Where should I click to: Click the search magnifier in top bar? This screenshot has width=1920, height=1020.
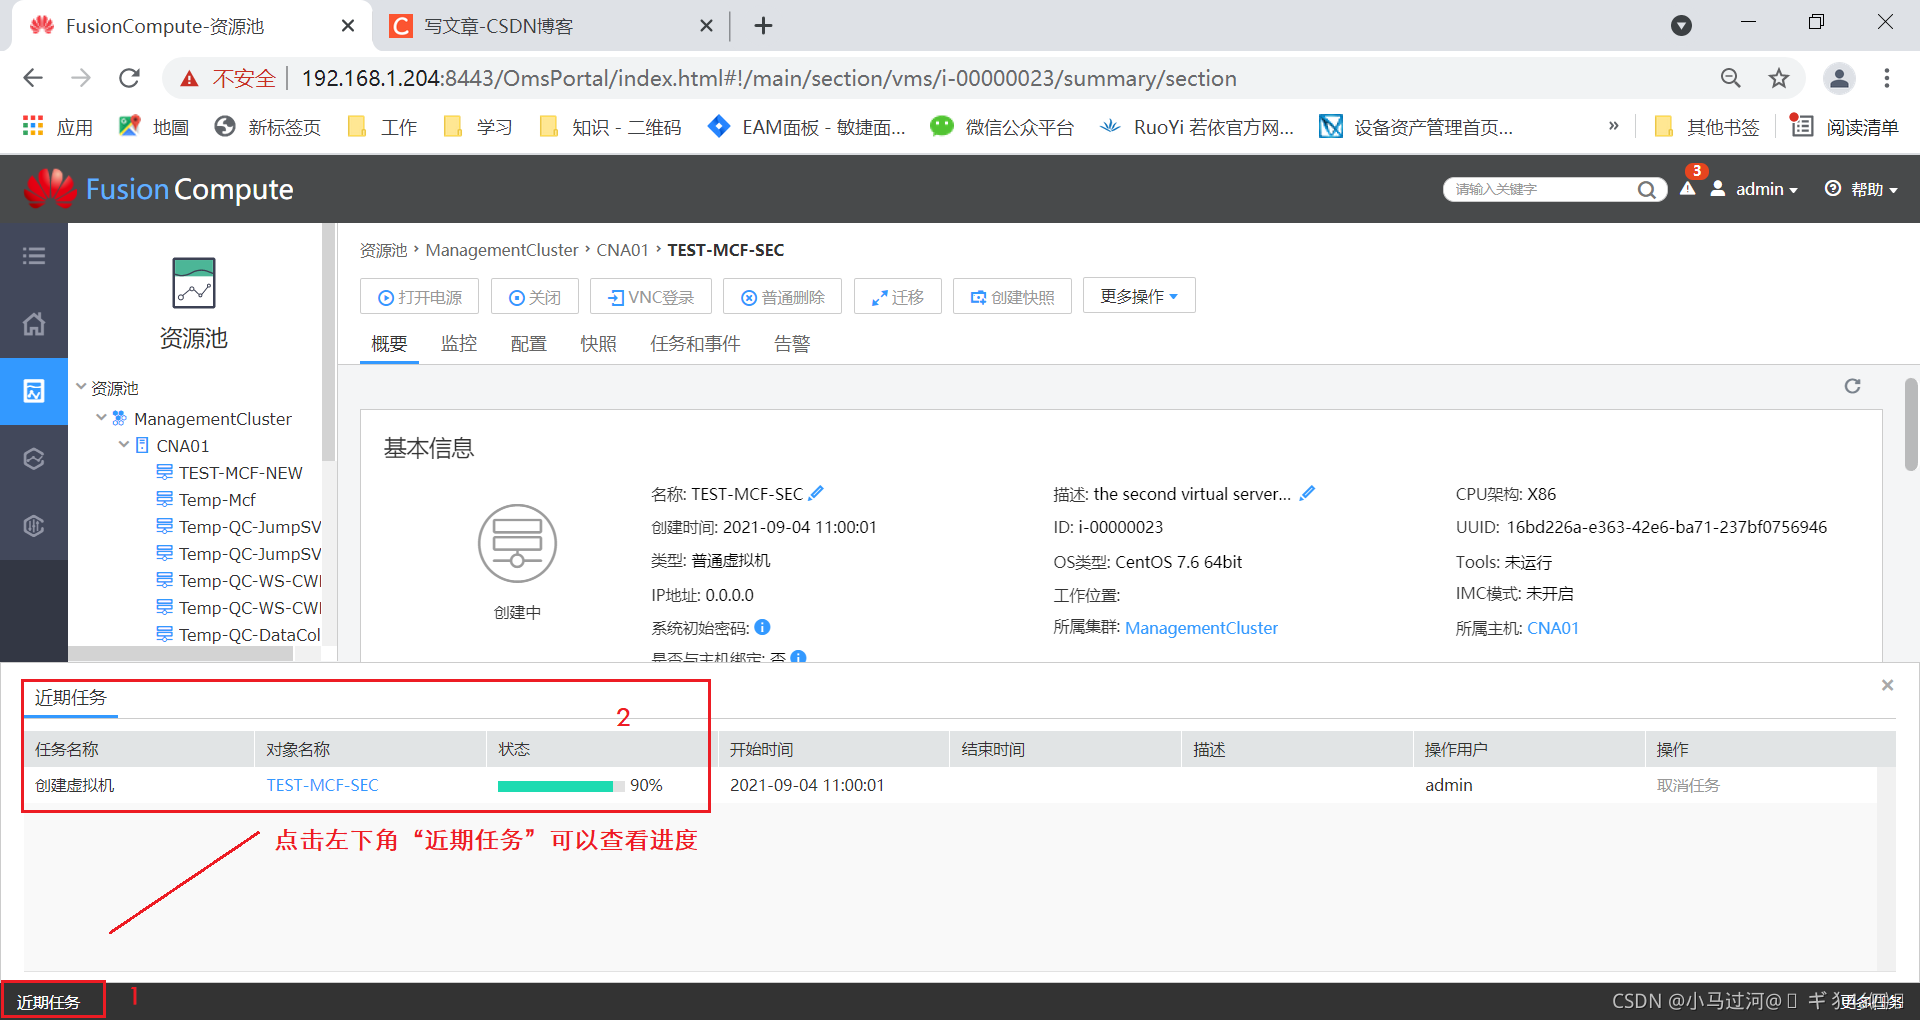(x=1646, y=189)
